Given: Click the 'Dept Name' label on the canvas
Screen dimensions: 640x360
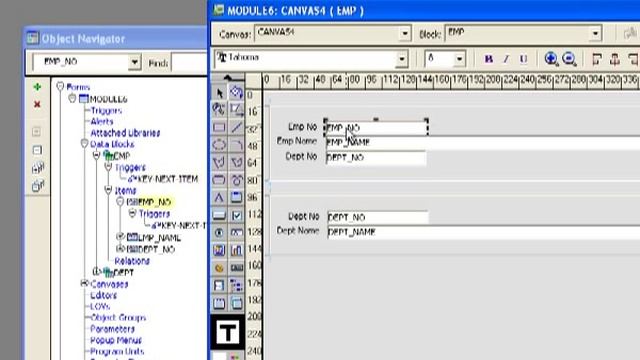Looking at the screenshot, I should [298, 231].
